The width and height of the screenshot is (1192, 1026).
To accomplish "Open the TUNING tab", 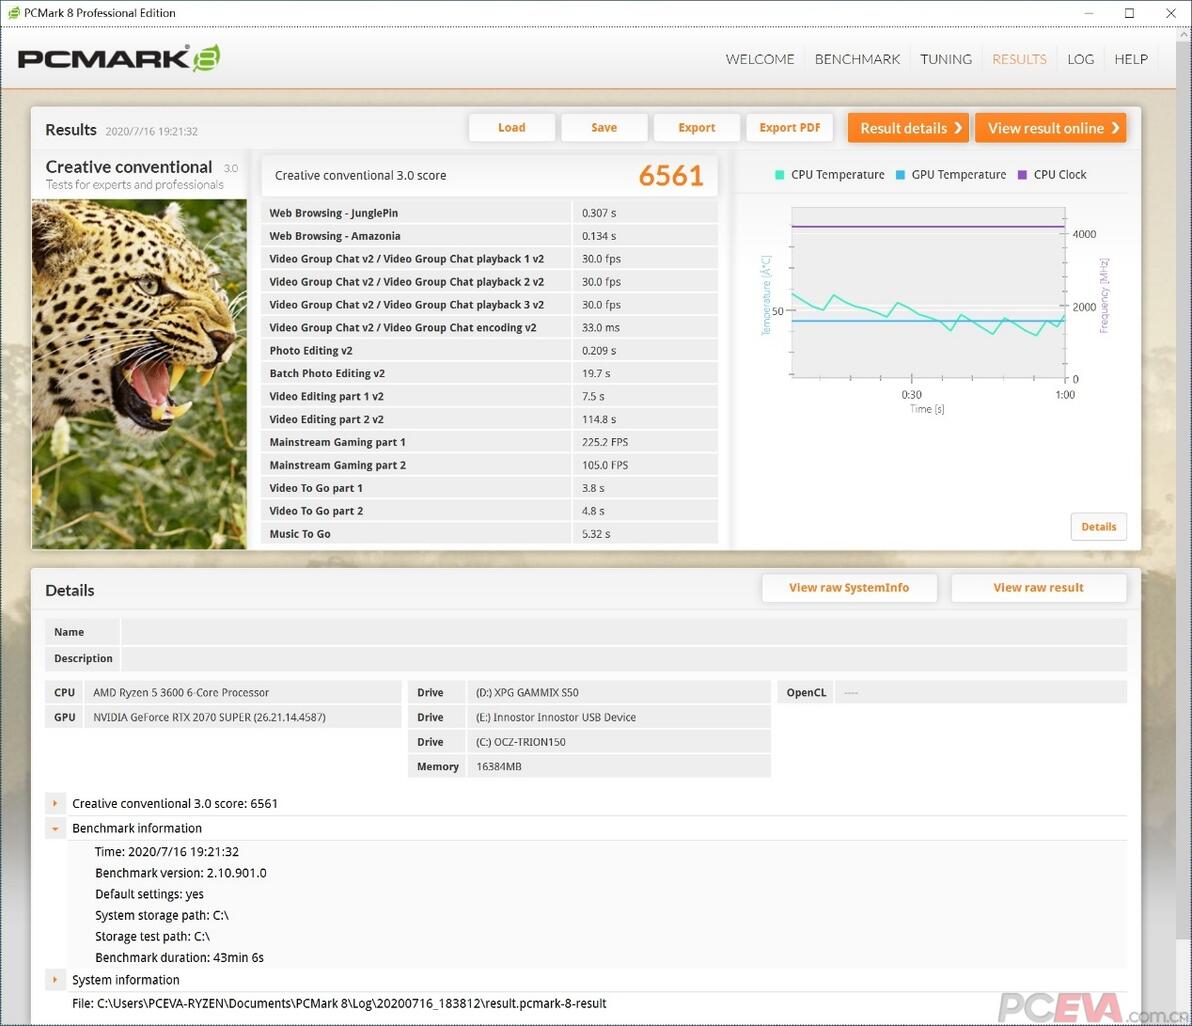I will [x=946, y=59].
